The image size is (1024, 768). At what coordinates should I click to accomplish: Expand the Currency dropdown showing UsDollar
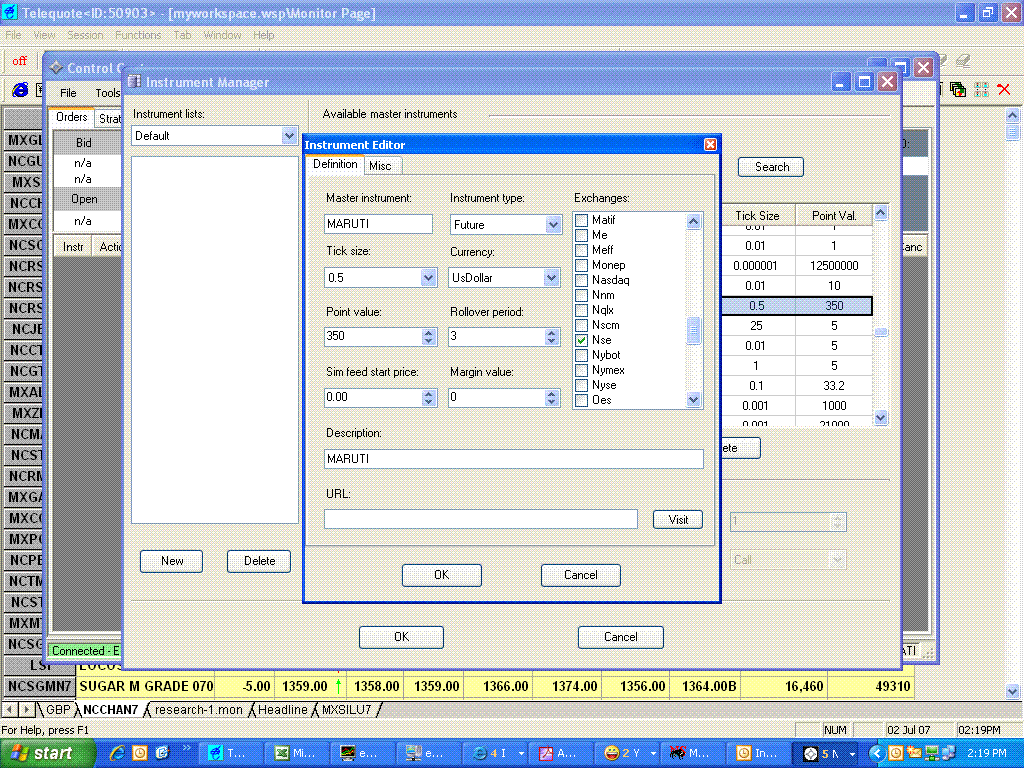(553, 277)
